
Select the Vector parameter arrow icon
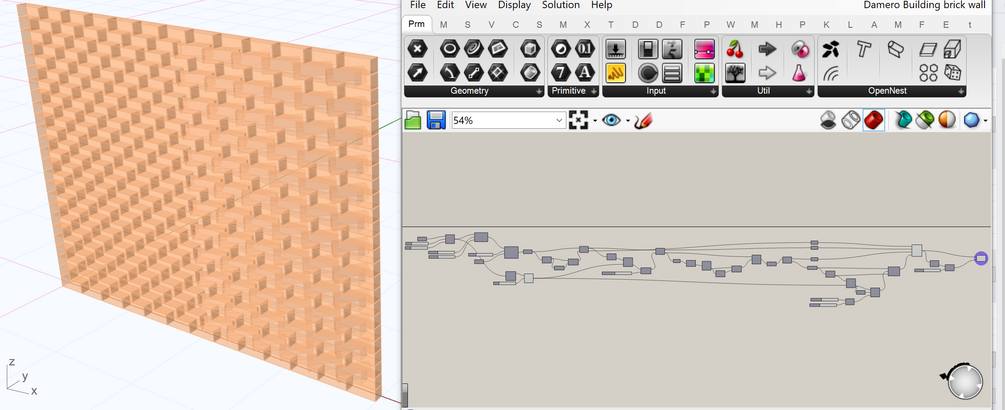click(x=417, y=72)
